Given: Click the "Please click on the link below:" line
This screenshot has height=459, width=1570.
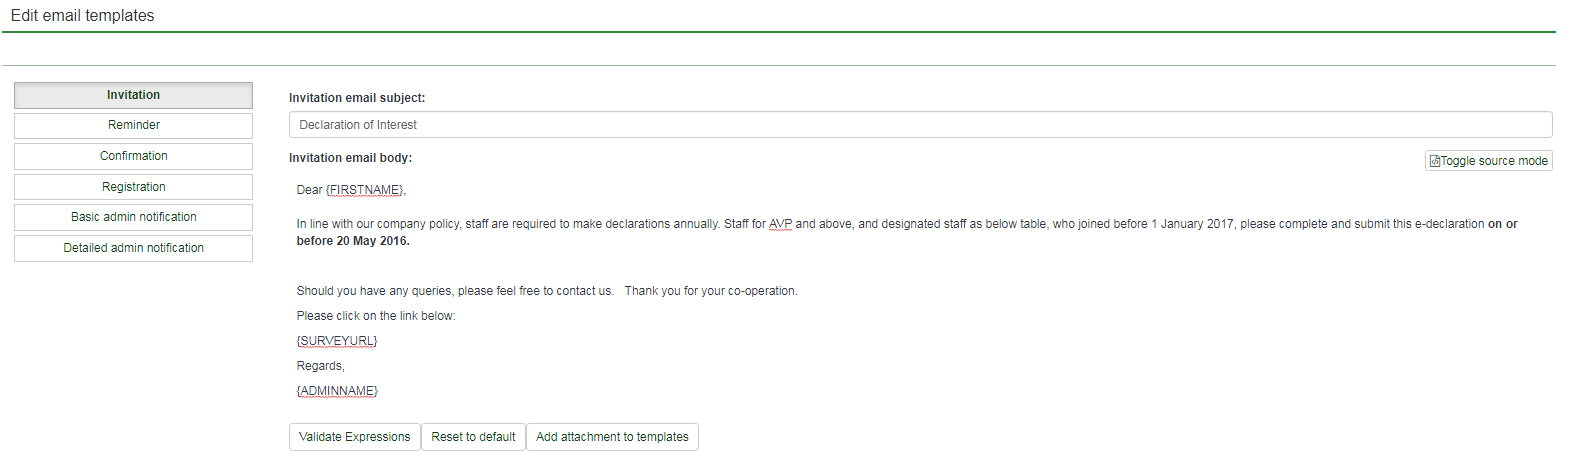Looking at the screenshot, I should [376, 316].
